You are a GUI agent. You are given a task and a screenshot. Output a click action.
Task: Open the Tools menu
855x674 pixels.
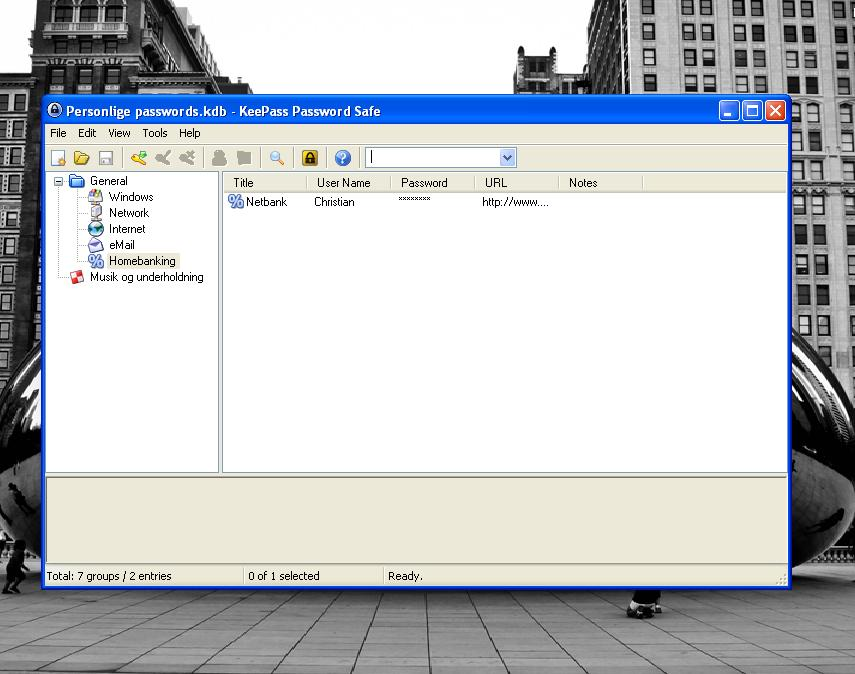coord(155,133)
